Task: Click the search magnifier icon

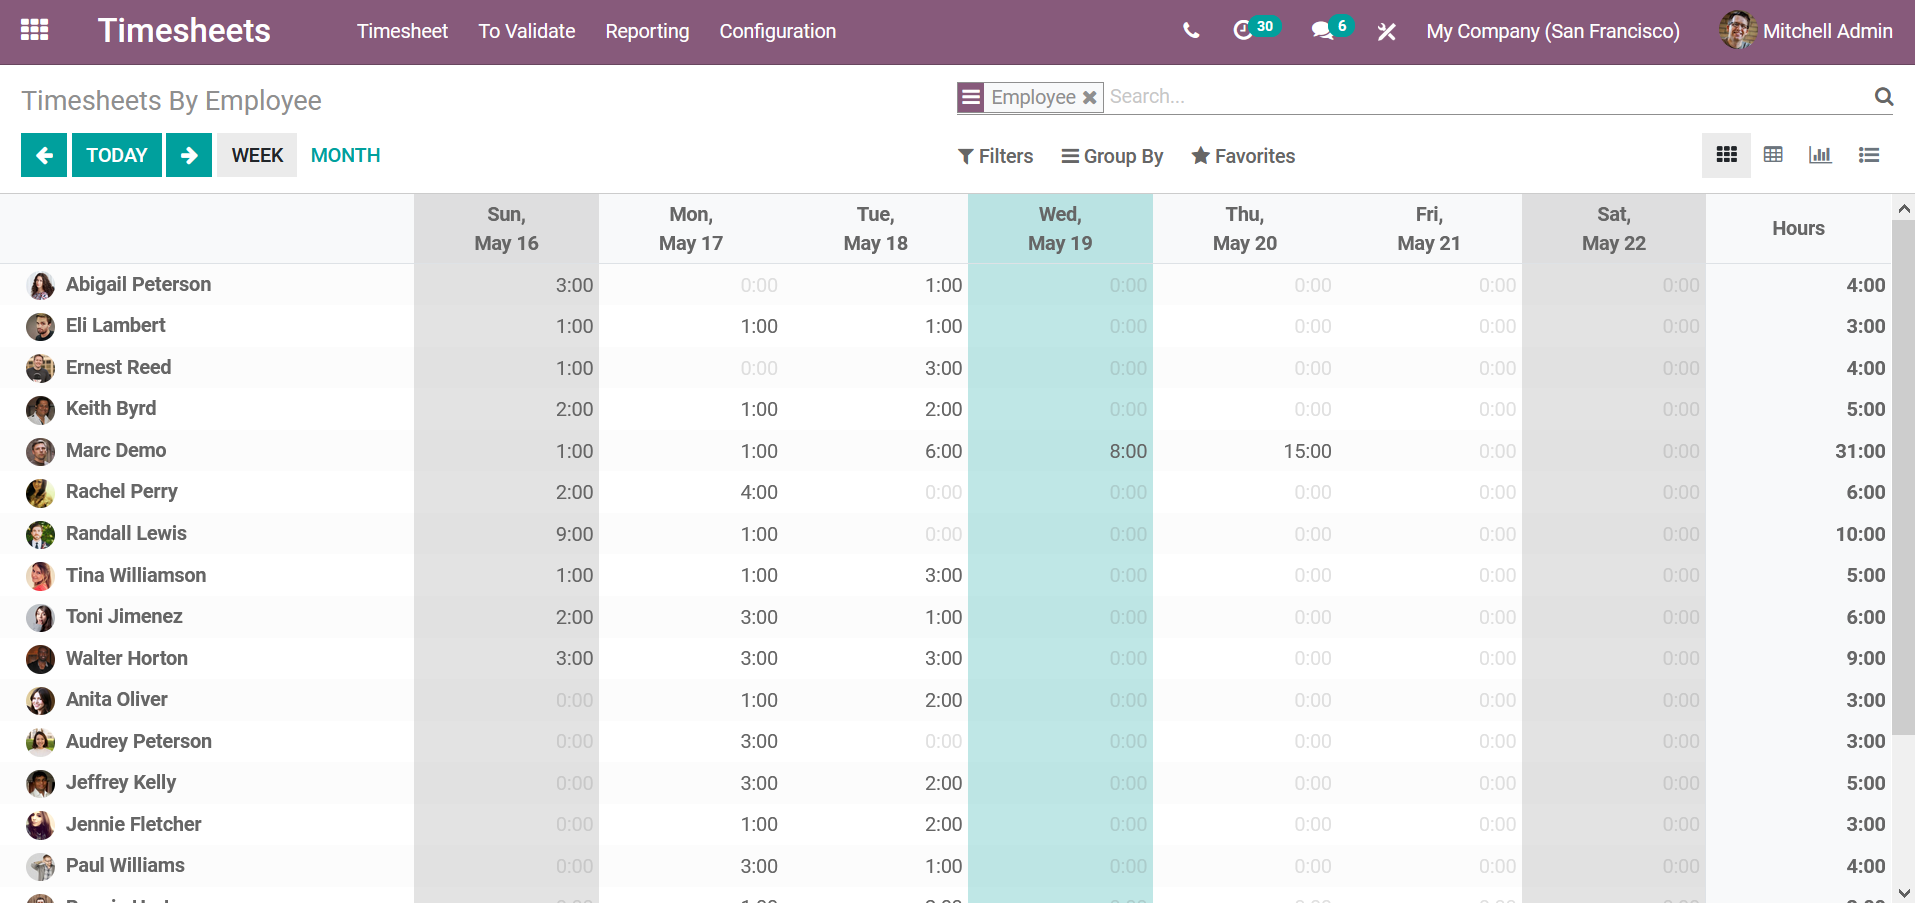Action: (x=1884, y=97)
